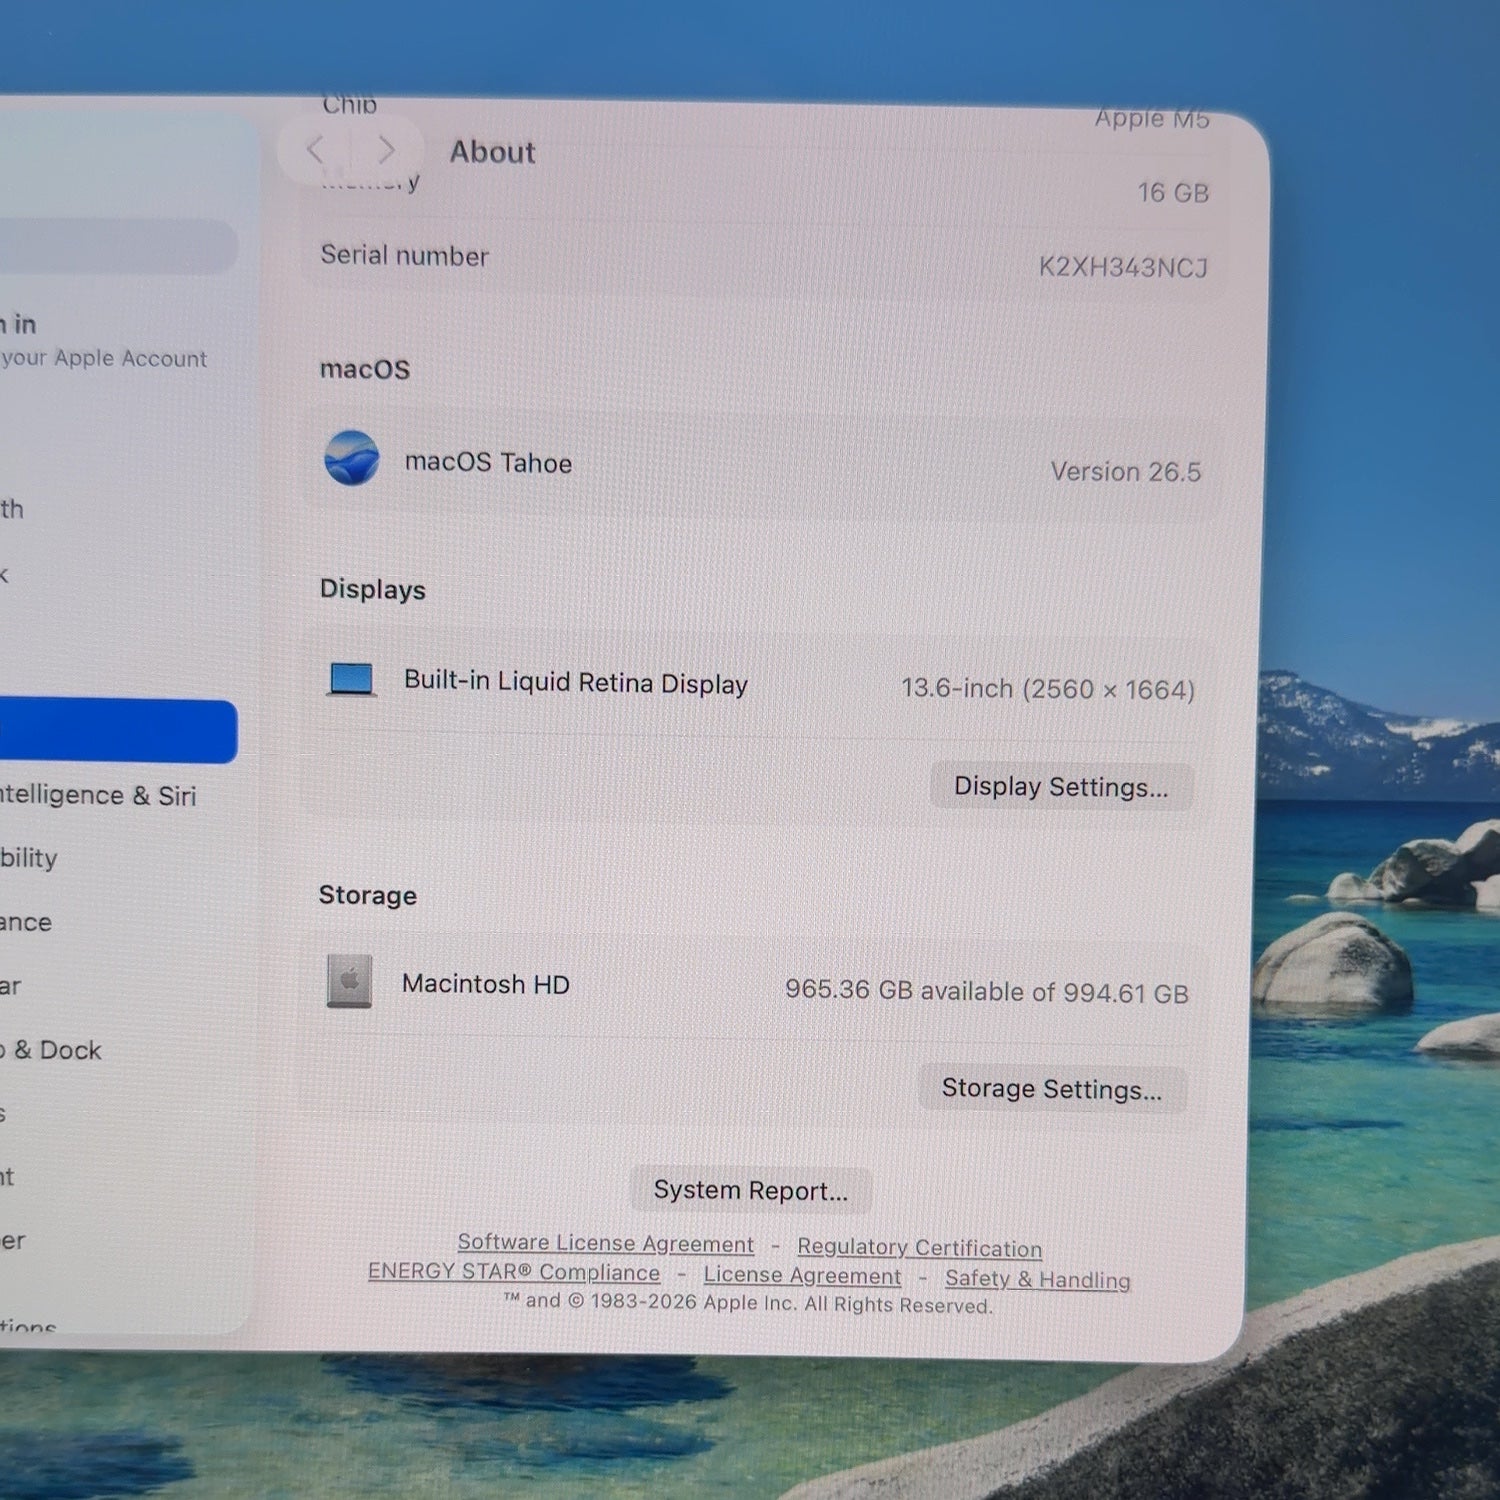Open the Appearance sidebar item
Image resolution: width=1500 pixels, height=1500 pixels.
tap(26, 922)
